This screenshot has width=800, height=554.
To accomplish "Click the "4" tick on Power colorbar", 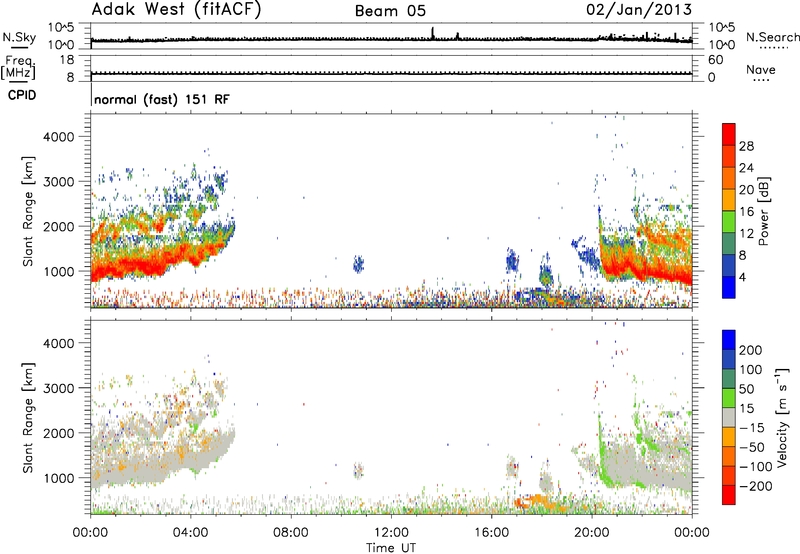I will pyautogui.click(x=743, y=277).
